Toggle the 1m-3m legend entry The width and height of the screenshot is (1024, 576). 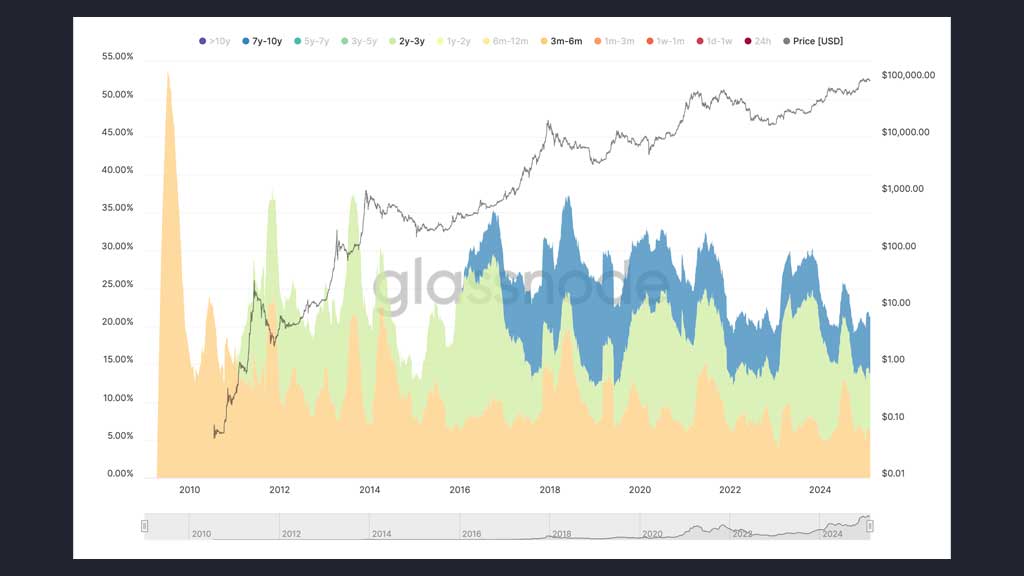click(615, 41)
